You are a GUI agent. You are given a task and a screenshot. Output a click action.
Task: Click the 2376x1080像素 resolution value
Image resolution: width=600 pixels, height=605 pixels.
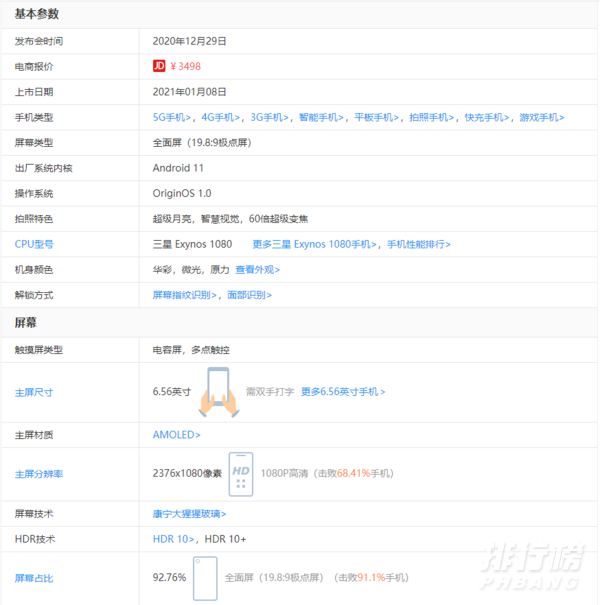click(187, 473)
